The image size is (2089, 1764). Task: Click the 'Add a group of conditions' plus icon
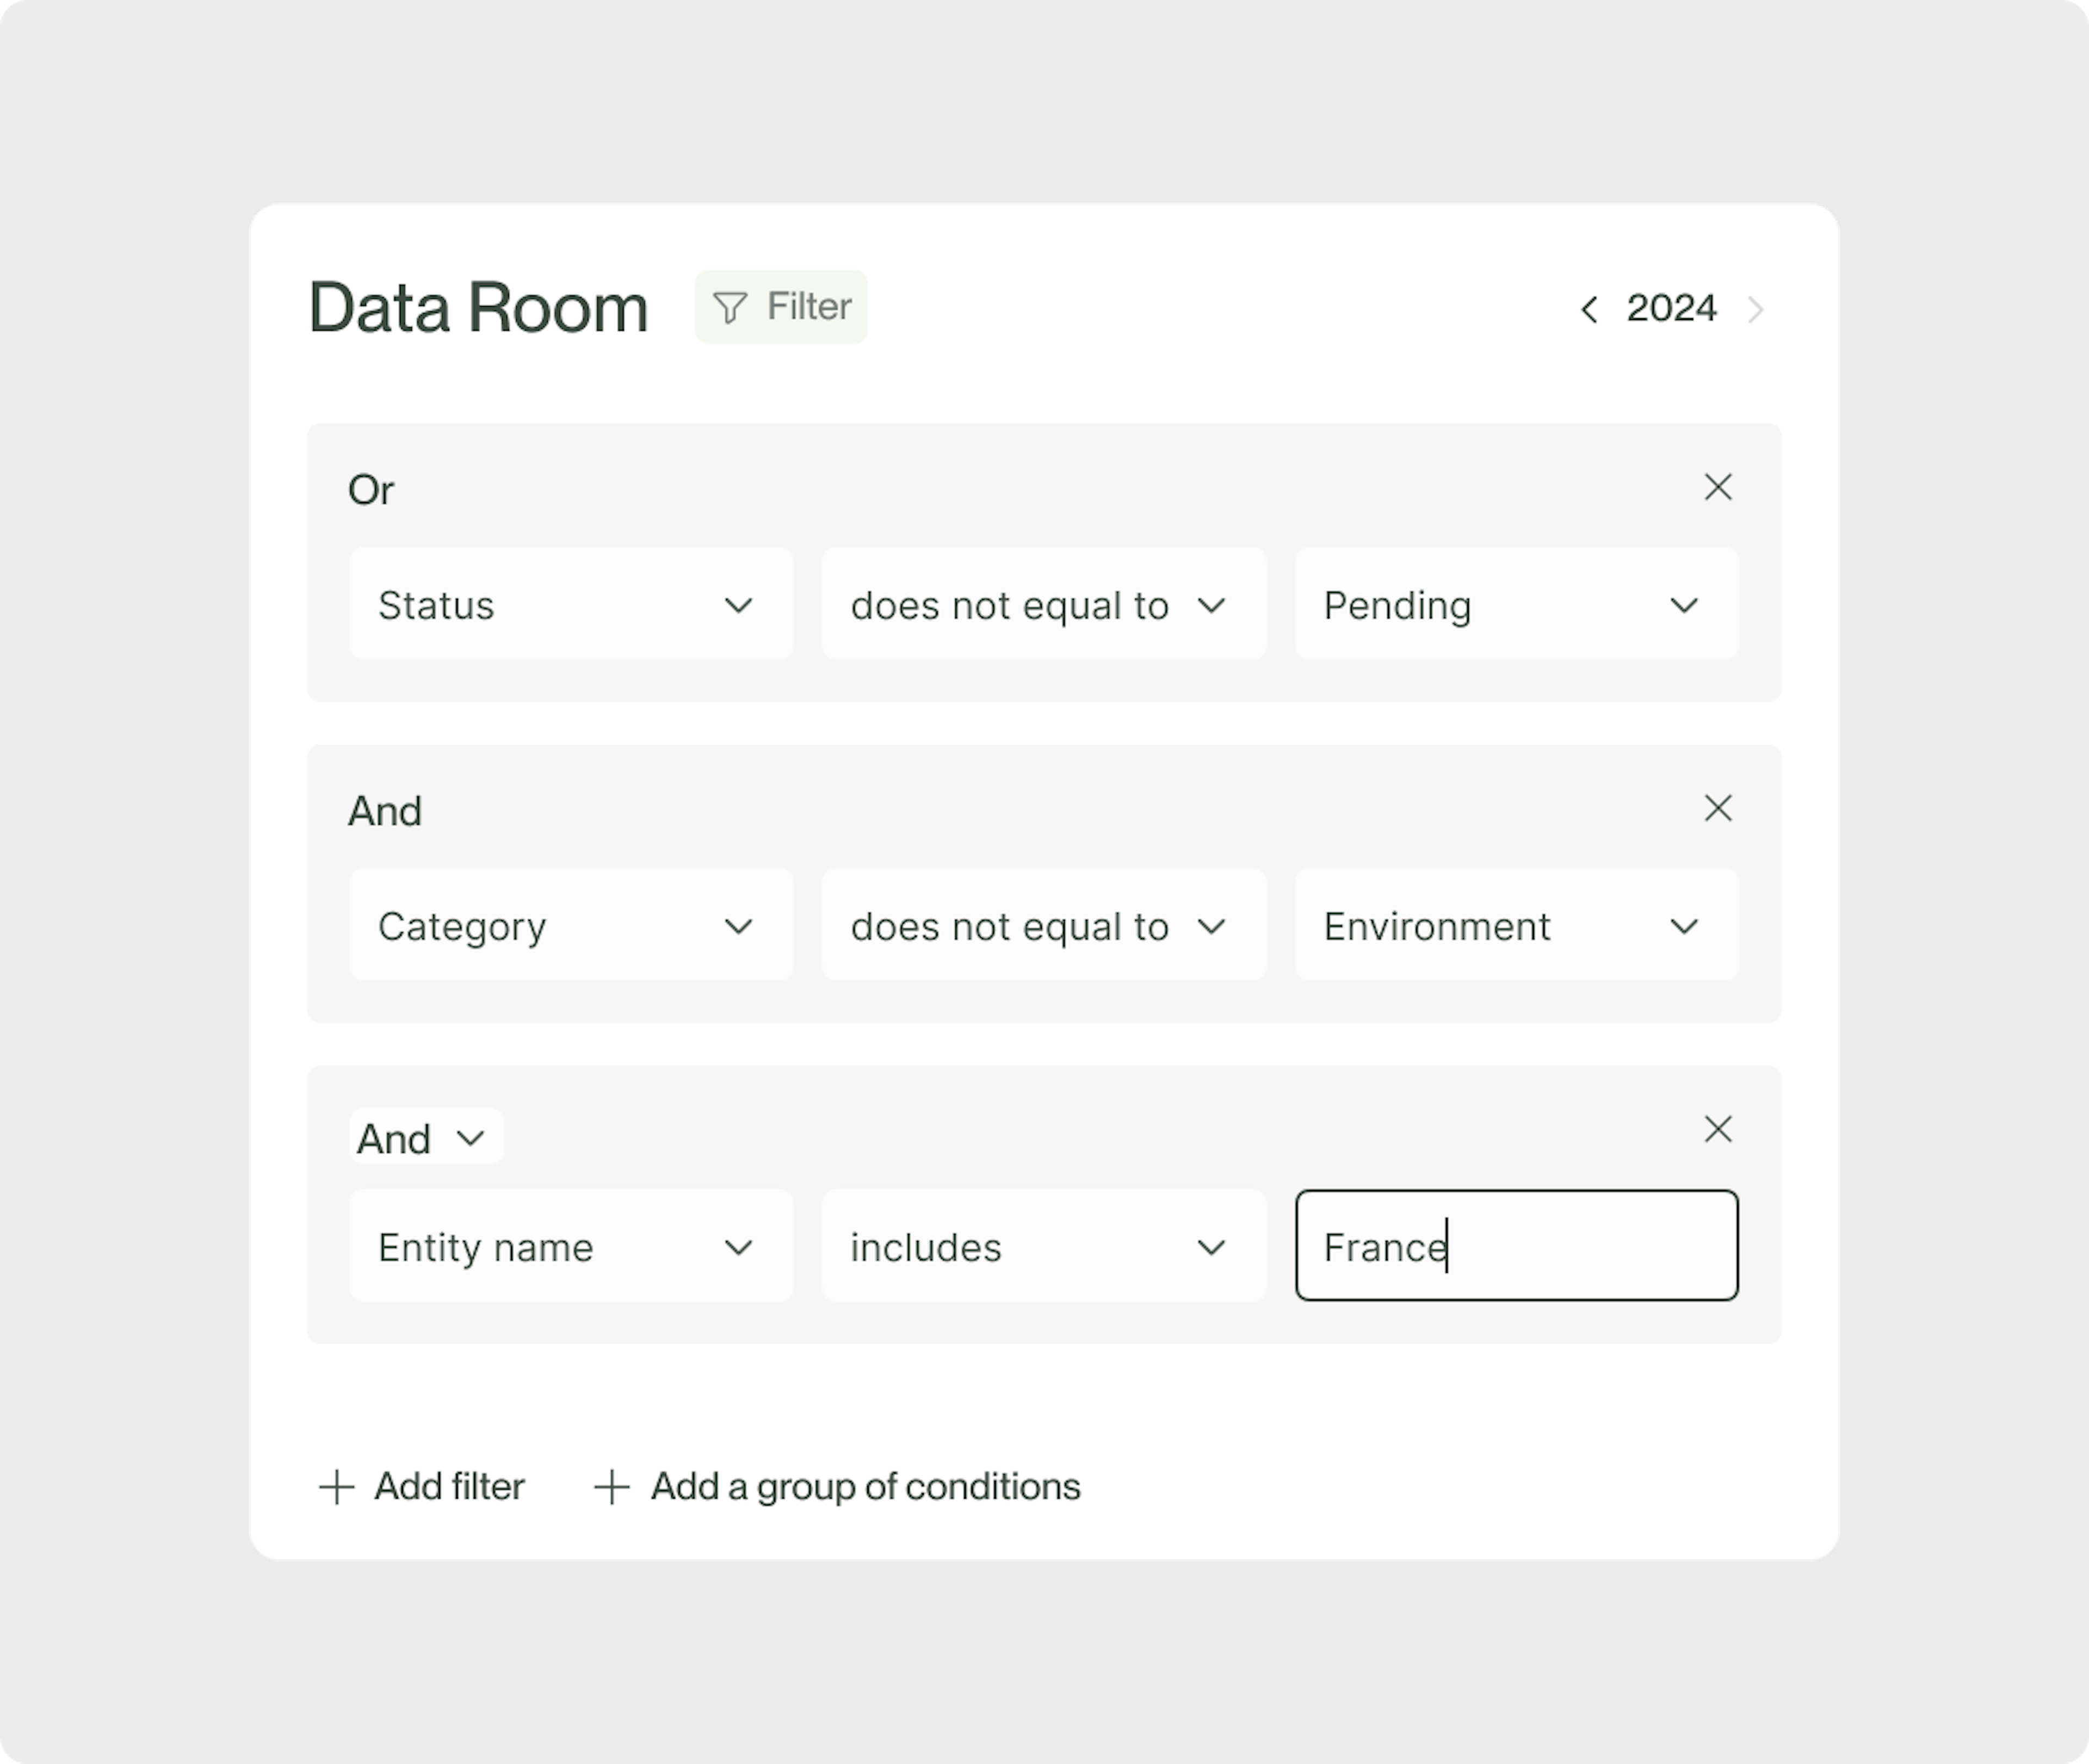(x=614, y=1486)
